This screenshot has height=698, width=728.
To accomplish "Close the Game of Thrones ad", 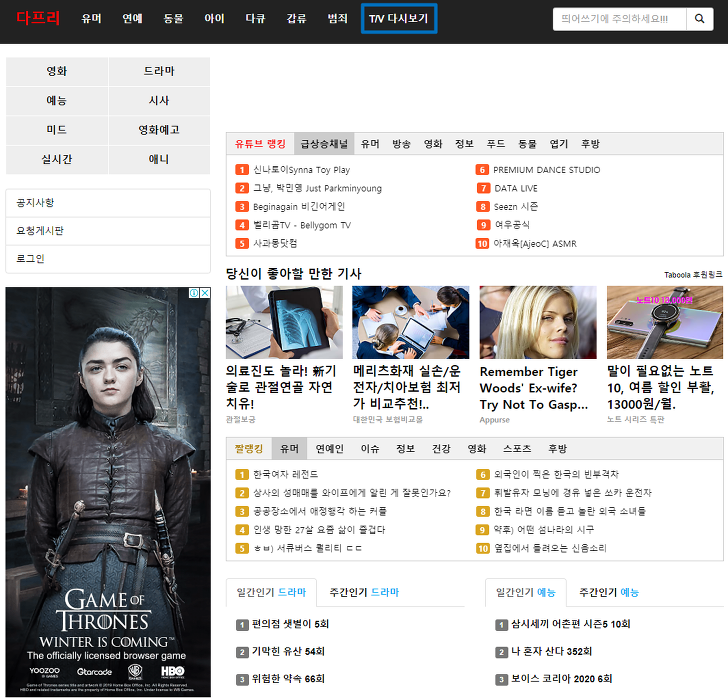I will (205, 293).
